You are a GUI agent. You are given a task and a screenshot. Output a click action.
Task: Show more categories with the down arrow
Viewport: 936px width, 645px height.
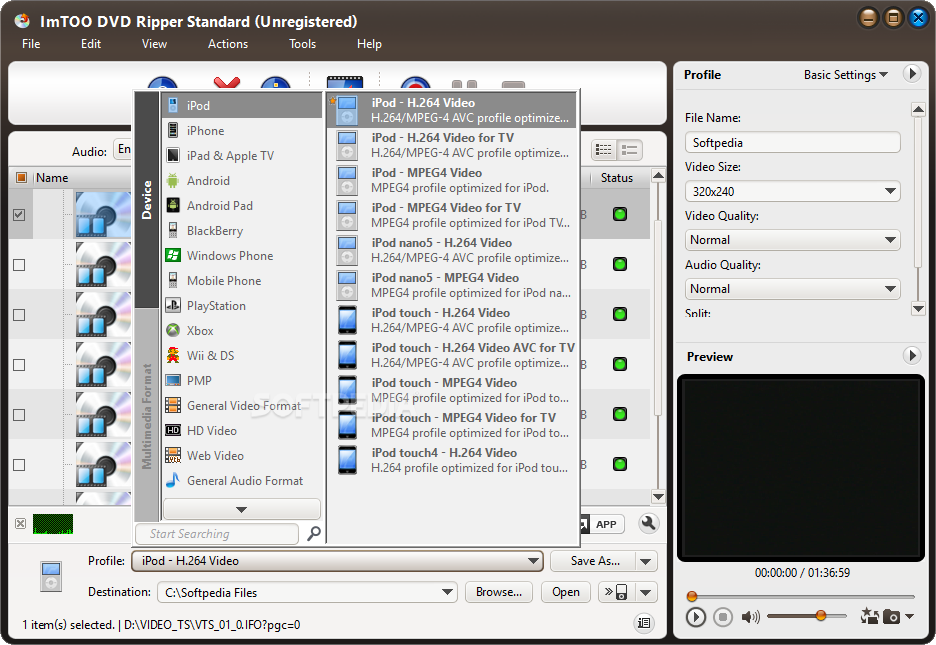pos(241,510)
